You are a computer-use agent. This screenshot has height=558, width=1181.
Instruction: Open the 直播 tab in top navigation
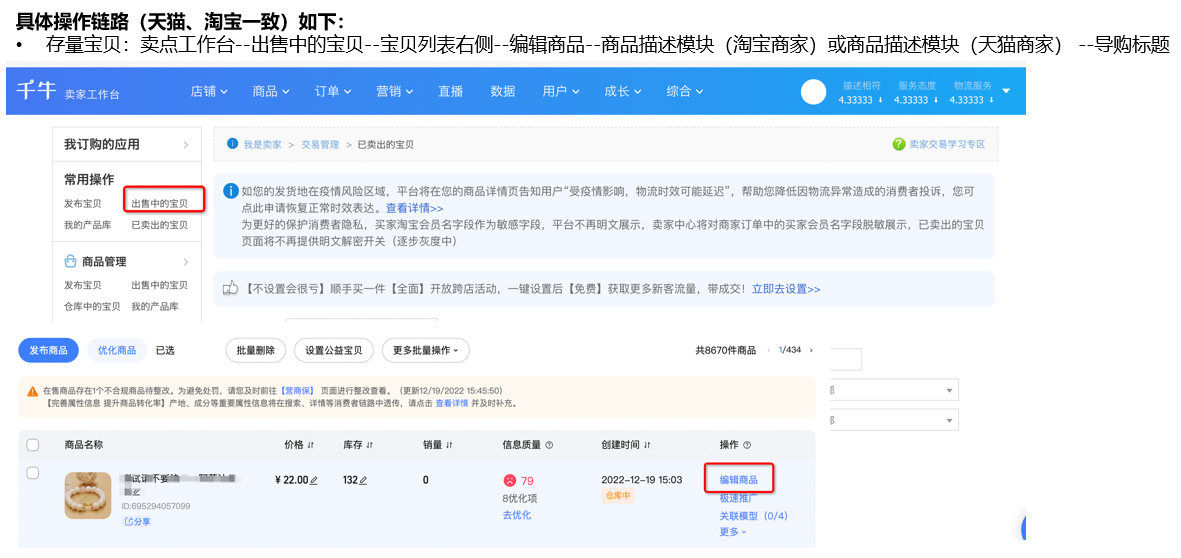coord(450,91)
